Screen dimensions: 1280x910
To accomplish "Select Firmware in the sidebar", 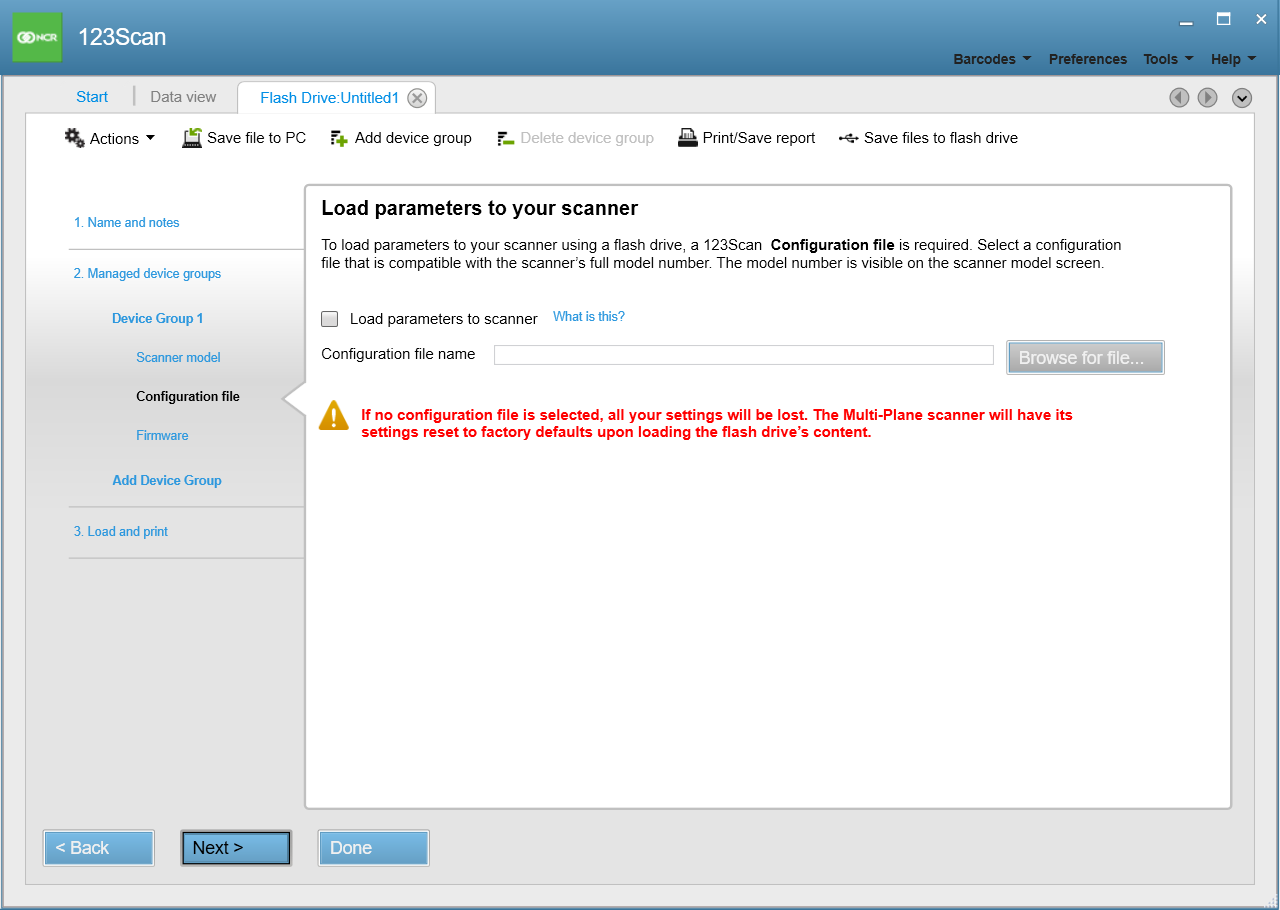I will tap(162, 436).
